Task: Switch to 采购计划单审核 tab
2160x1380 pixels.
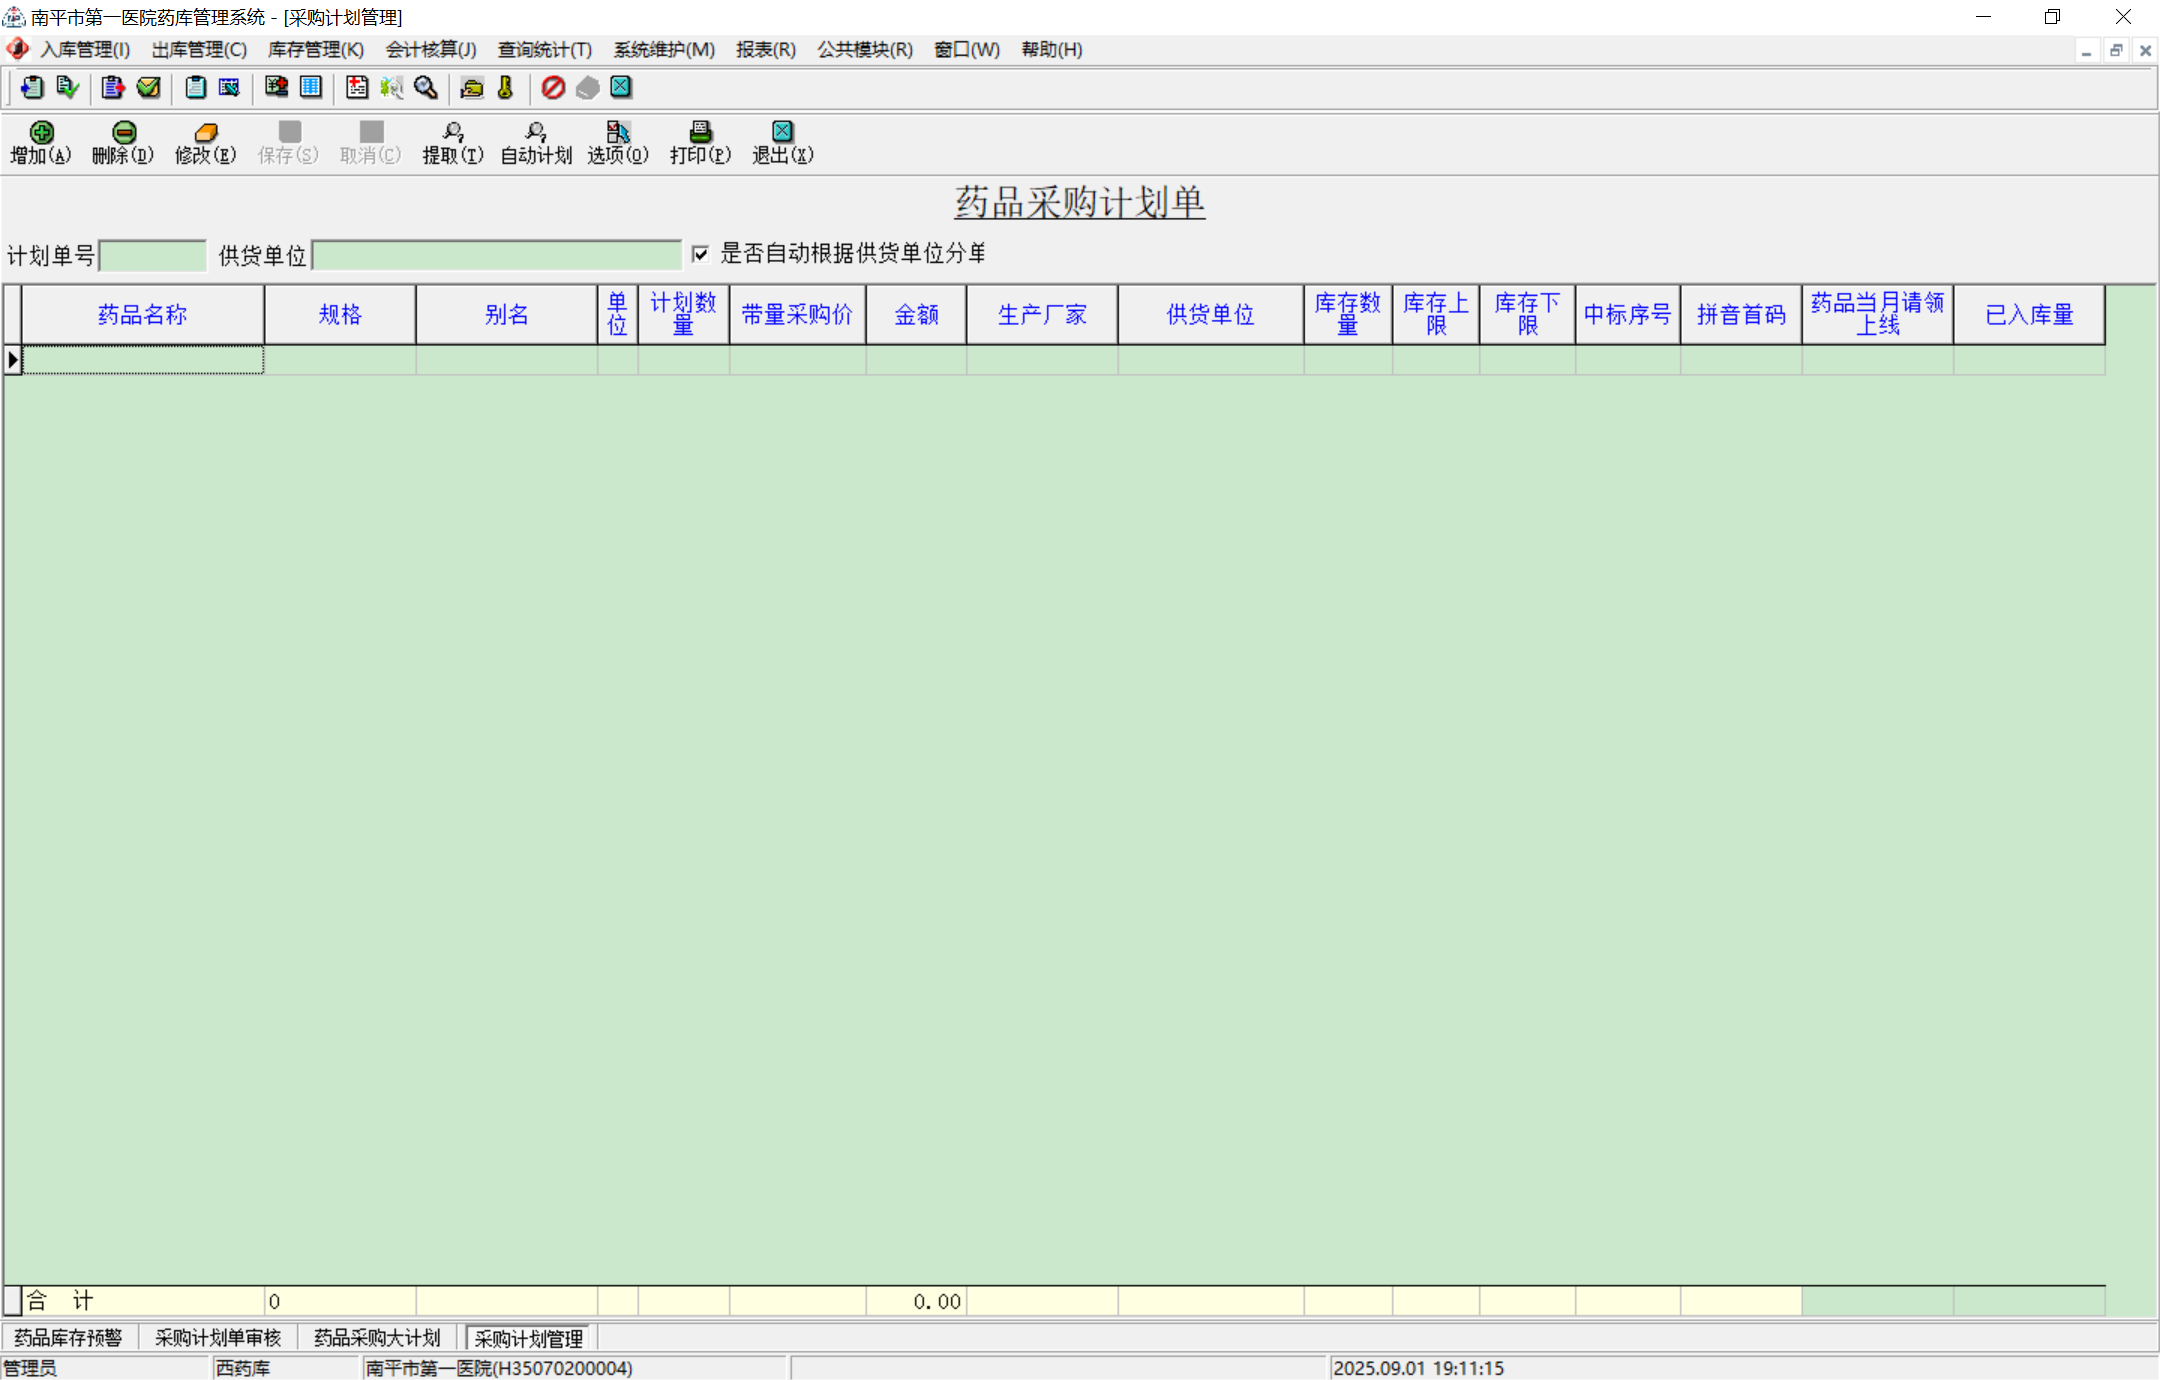Action: click(218, 1338)
